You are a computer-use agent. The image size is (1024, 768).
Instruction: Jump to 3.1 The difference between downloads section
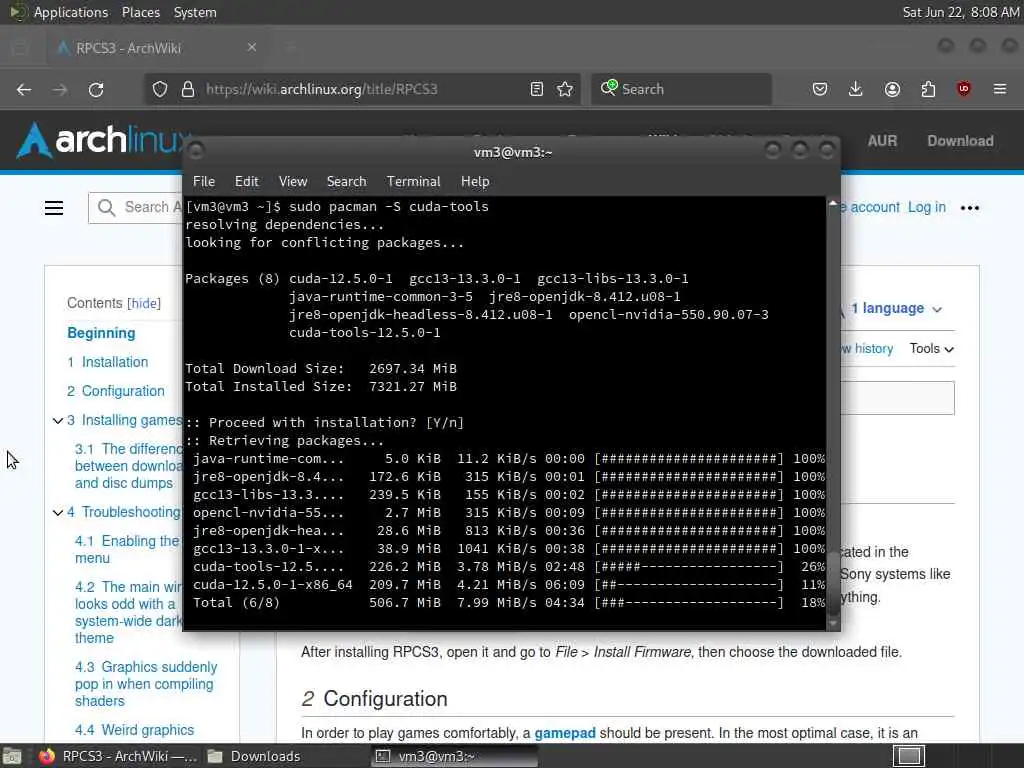click(129, 466)
